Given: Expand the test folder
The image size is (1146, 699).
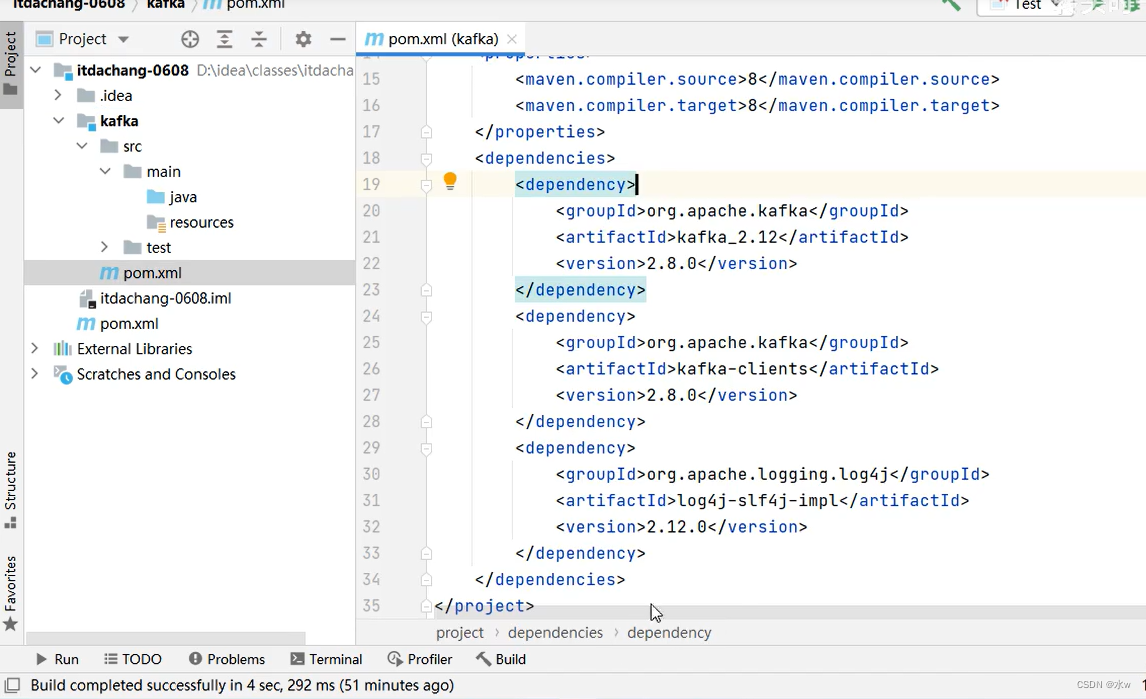Looking at the screenshot, I should 104,247.
